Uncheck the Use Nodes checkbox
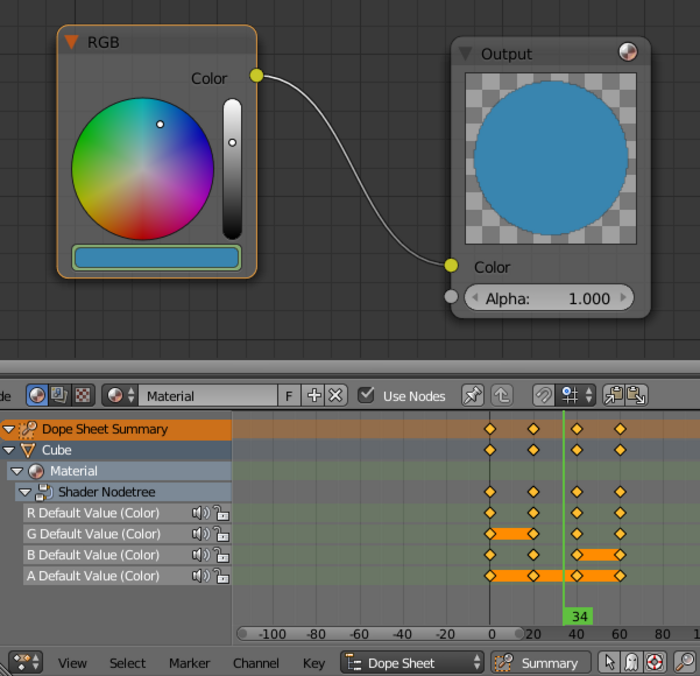This screenshot has height=676, width=700. pyautogui.click(x=366, y=396)
